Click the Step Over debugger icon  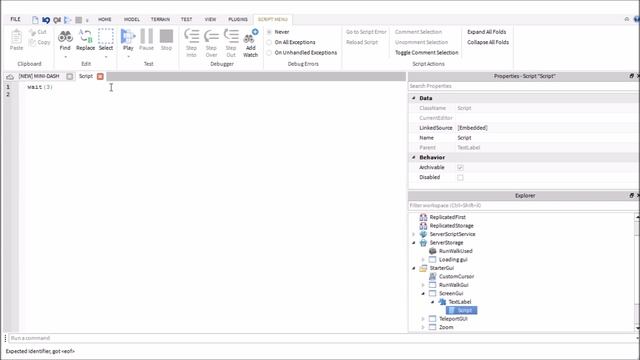(x=211, y=36)
